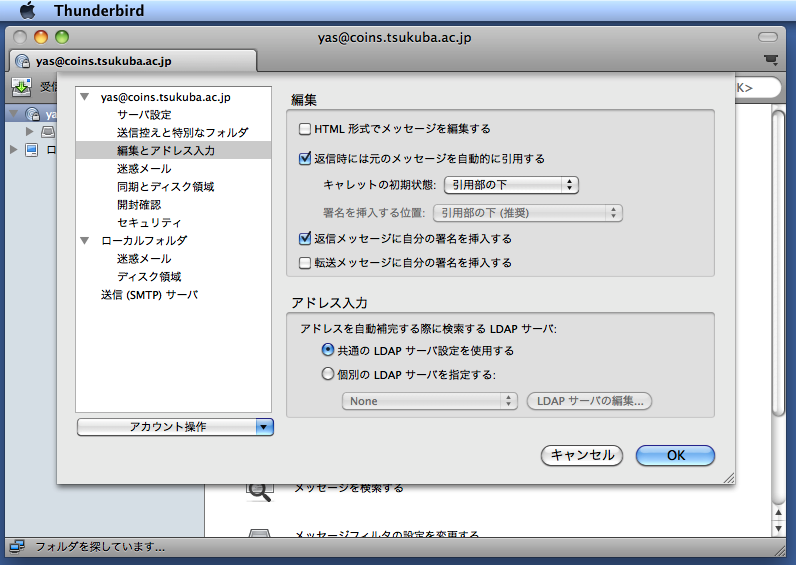Click the network status icon in status bar

[17, 547]
